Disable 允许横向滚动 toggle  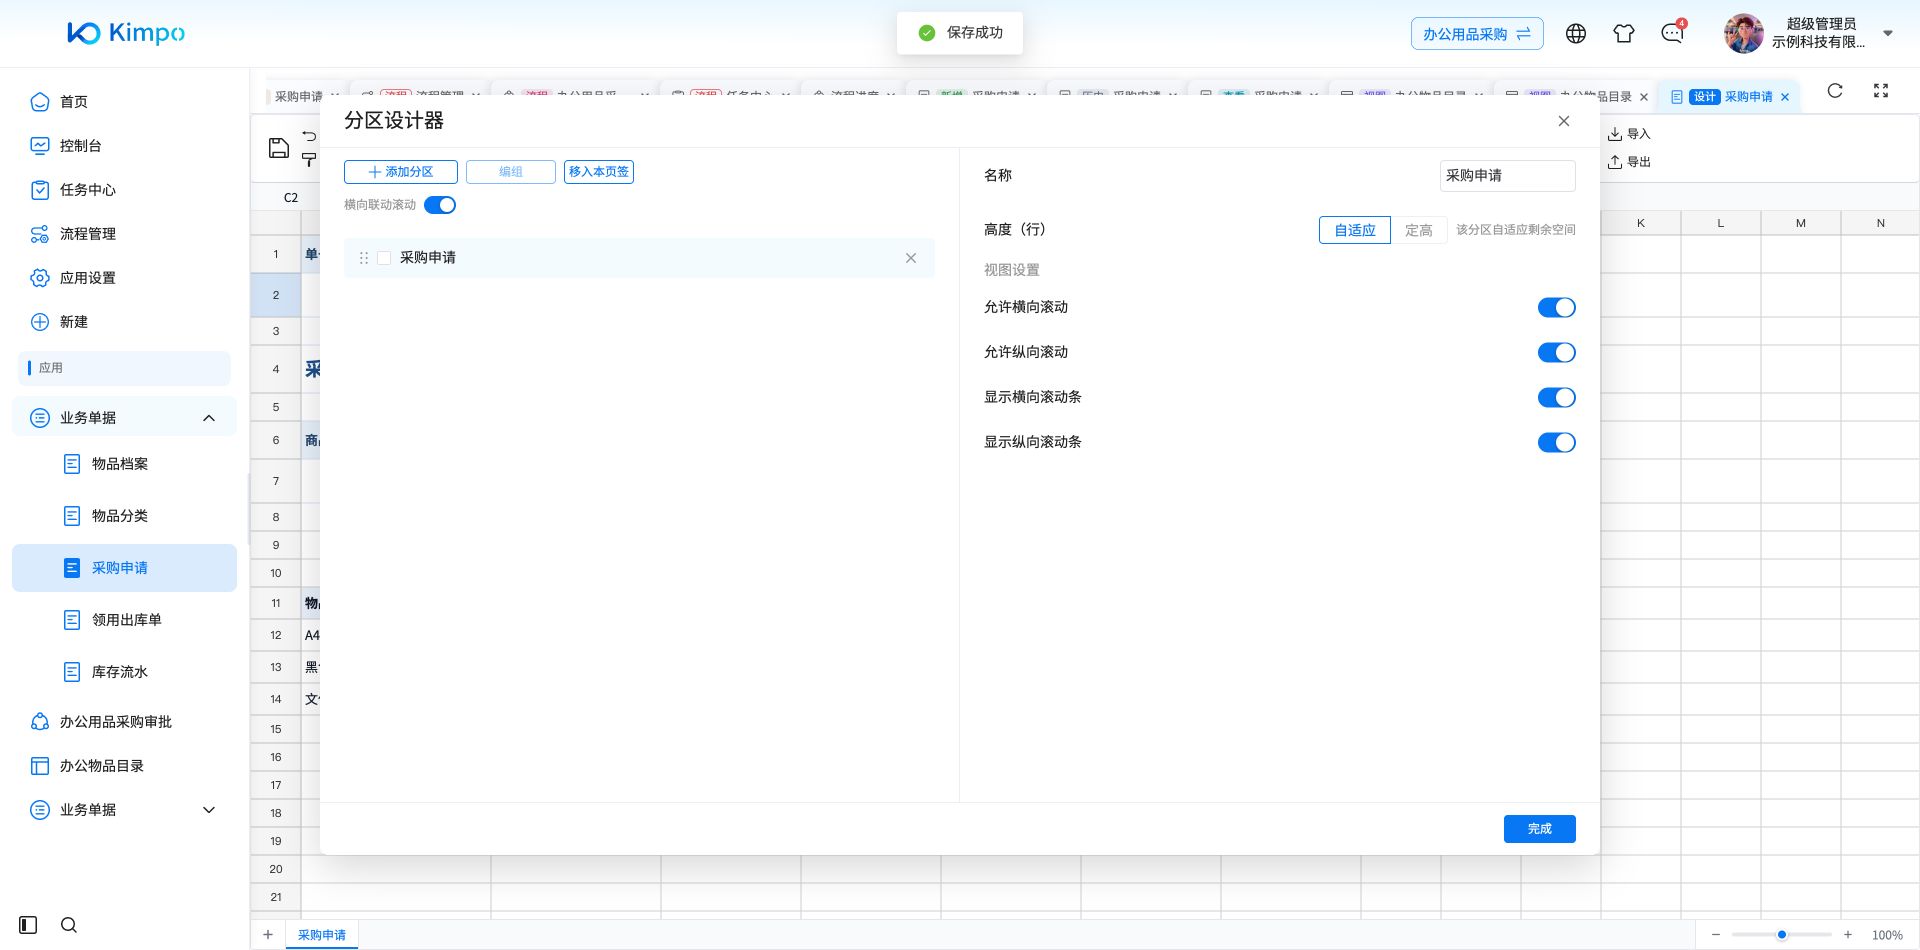pos(1556,308)
